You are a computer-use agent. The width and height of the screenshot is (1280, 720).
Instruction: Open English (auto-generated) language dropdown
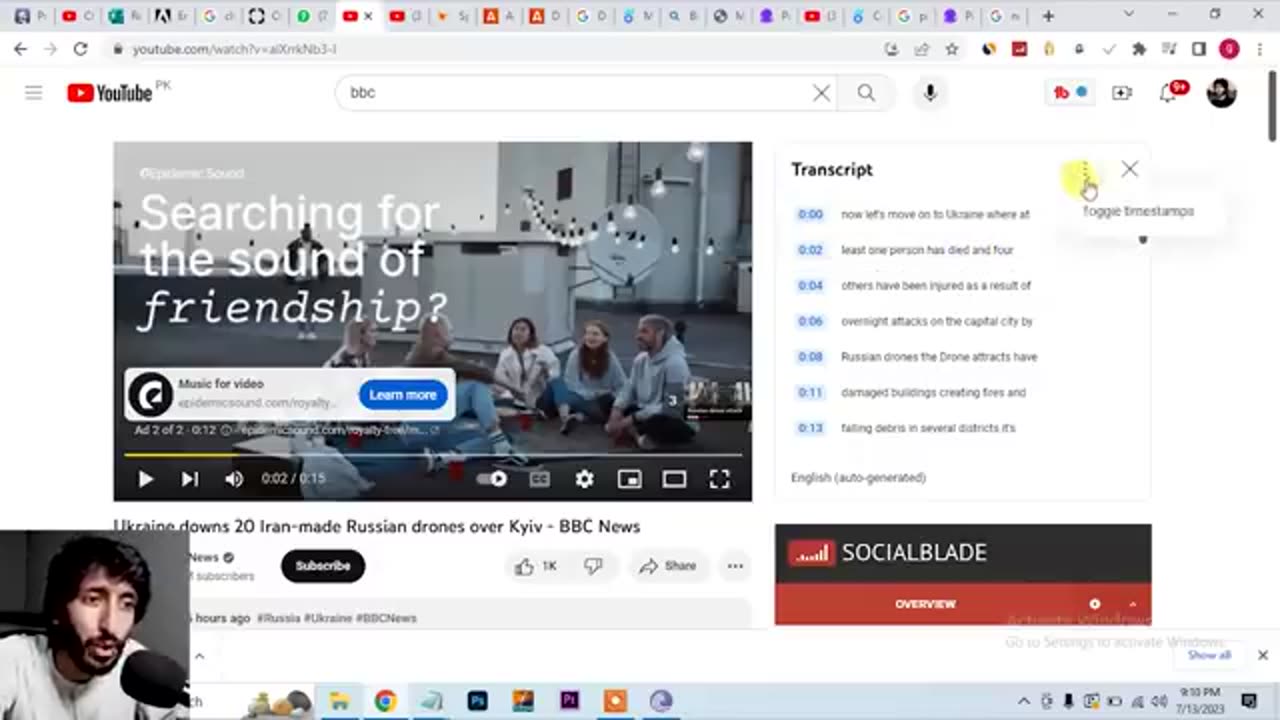859,478
